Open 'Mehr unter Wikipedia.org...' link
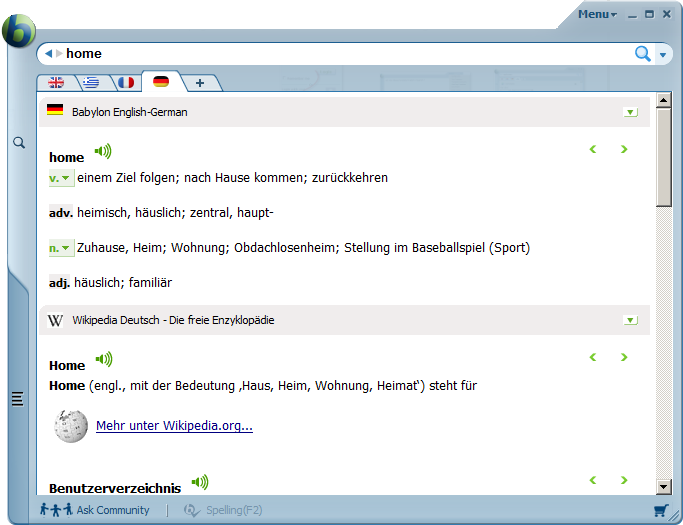The height and width of the screenshot is (525, 683). 174,425
